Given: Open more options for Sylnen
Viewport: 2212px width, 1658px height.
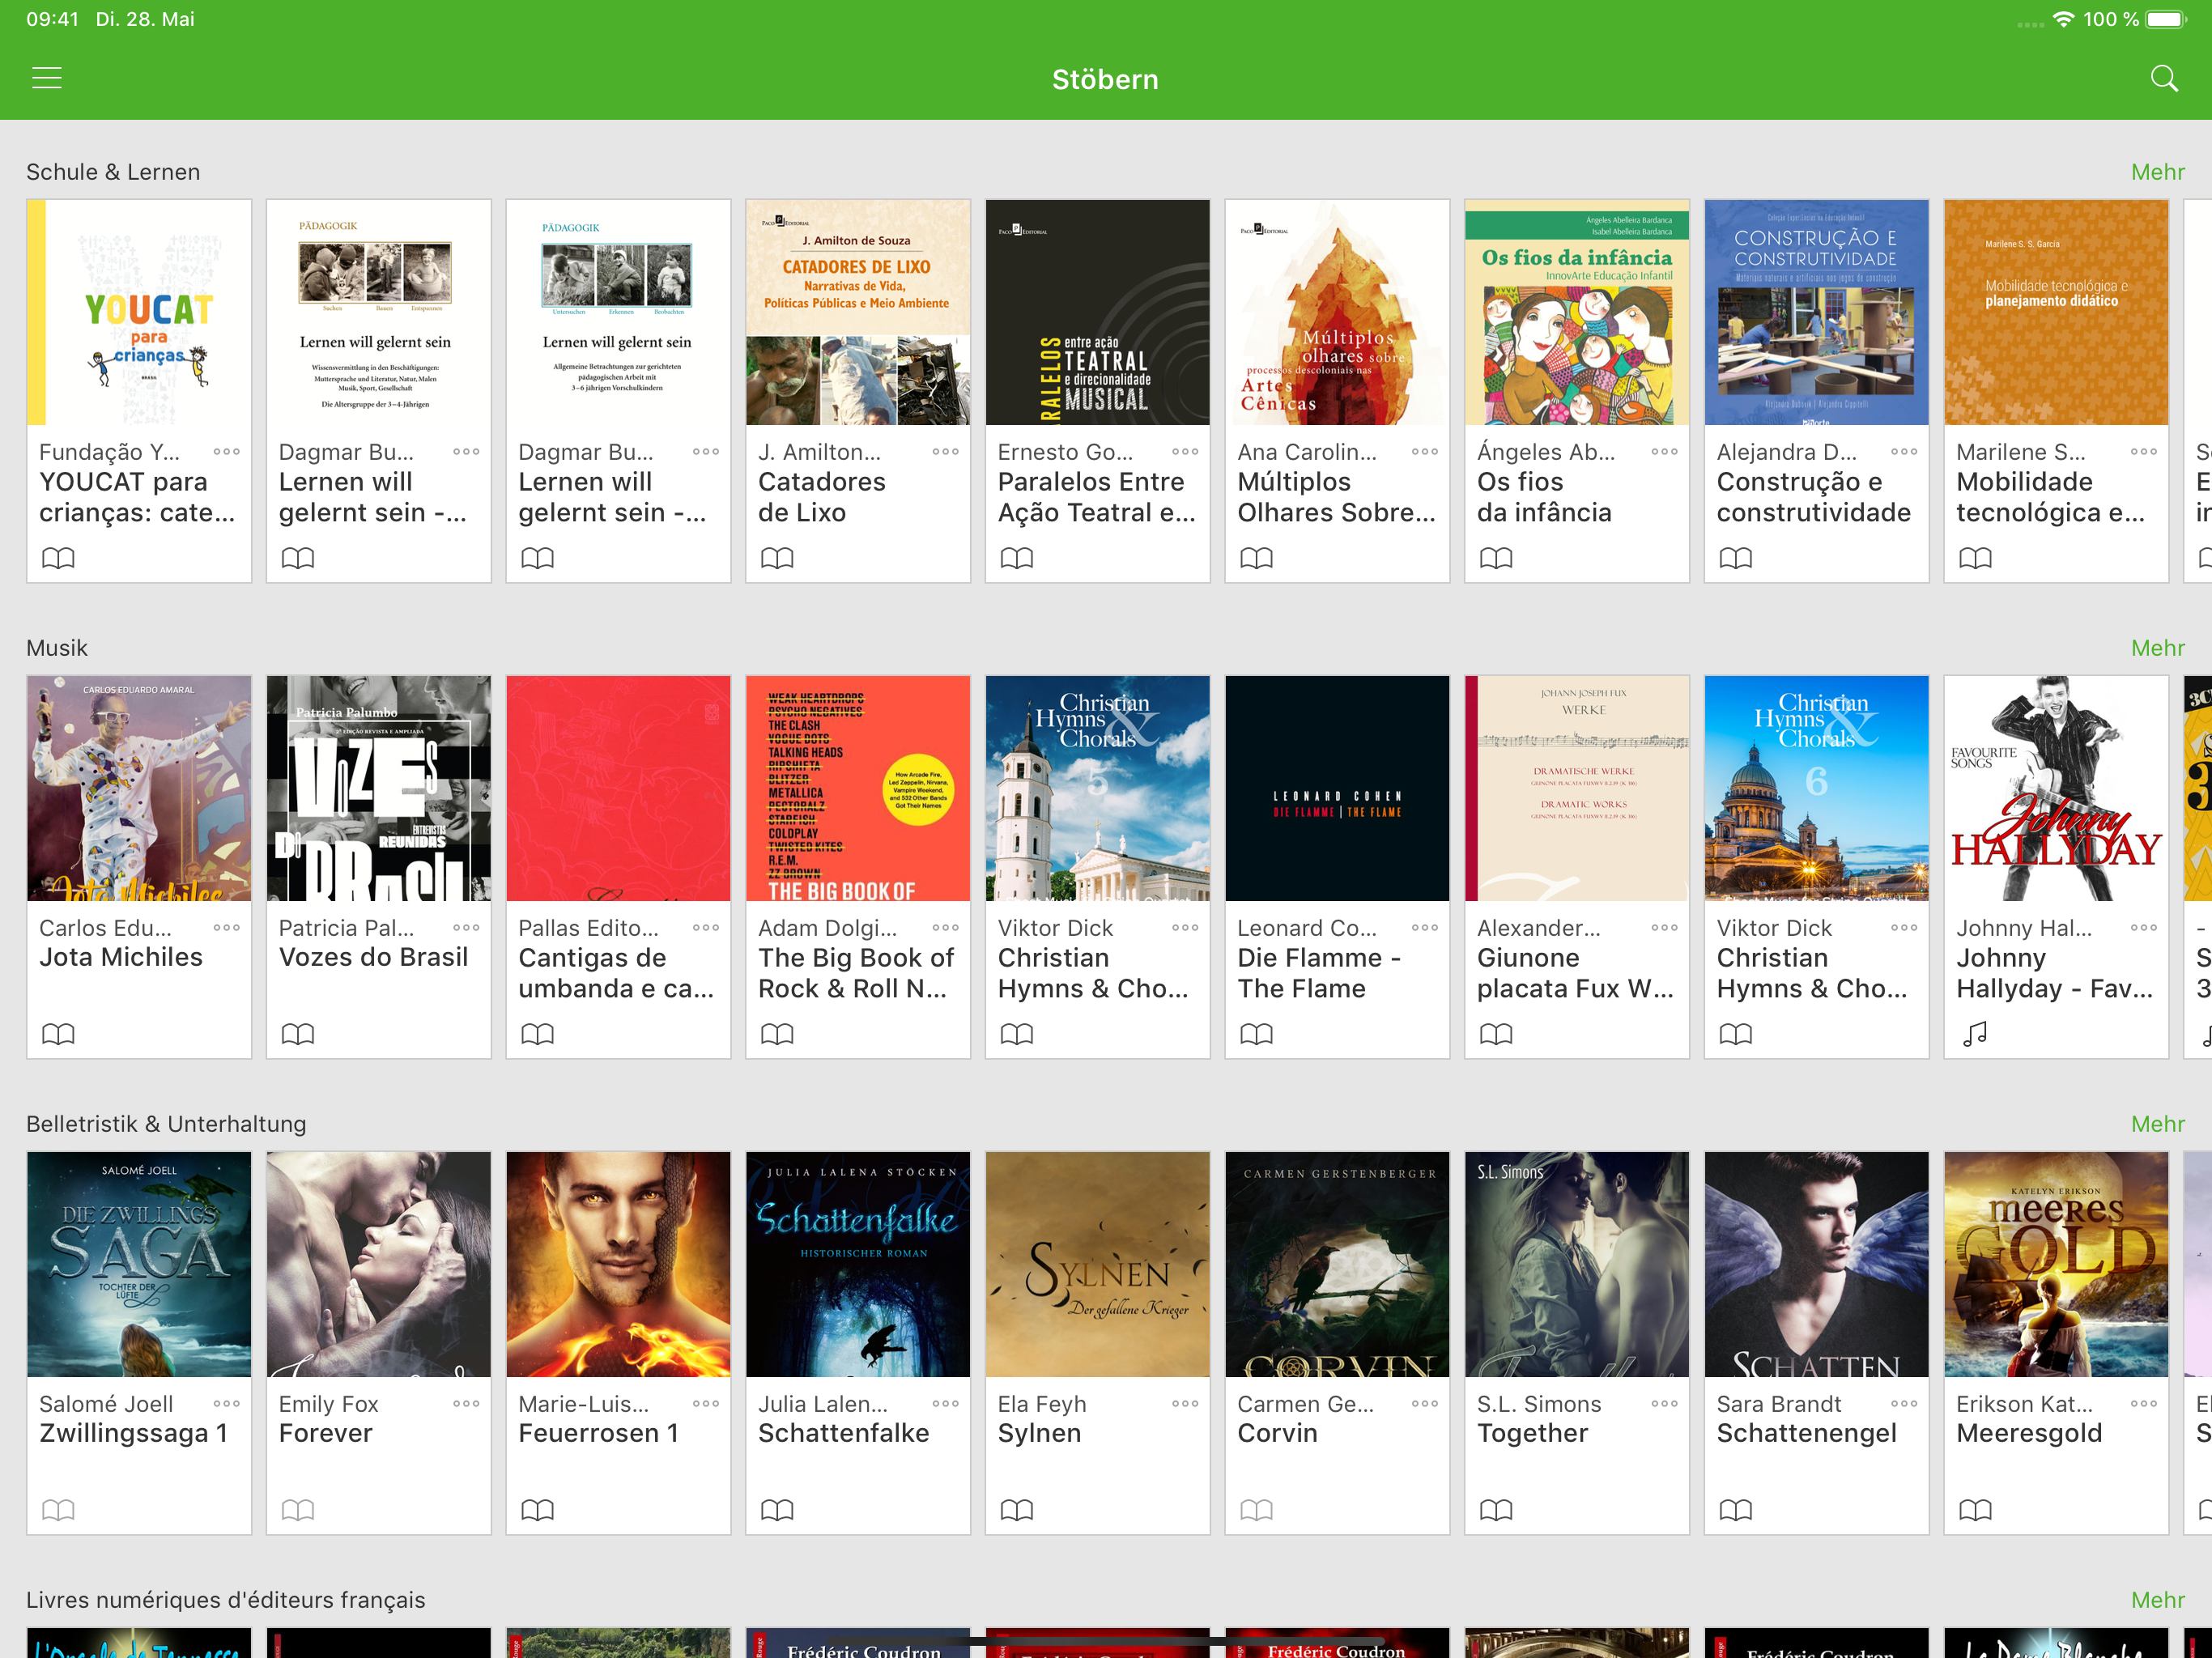Looking at the screenshot, I should (1185, 1404).
